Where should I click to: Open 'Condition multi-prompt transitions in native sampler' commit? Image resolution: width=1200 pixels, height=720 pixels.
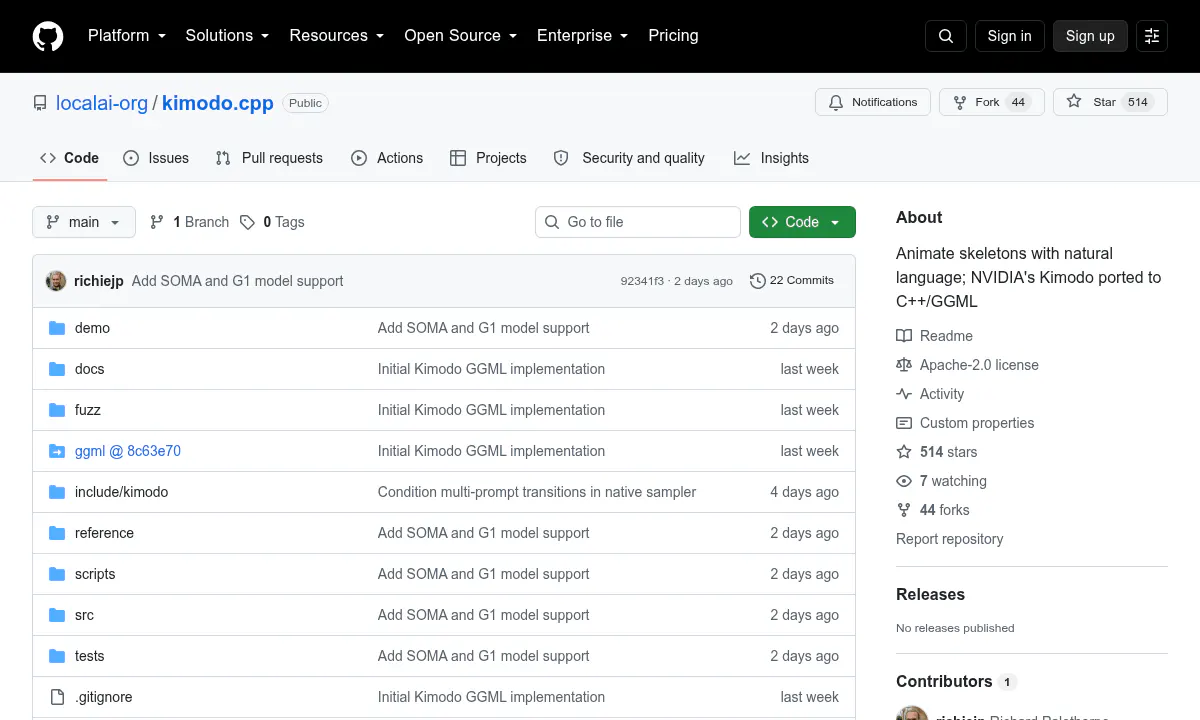click(x=537, y=492)
